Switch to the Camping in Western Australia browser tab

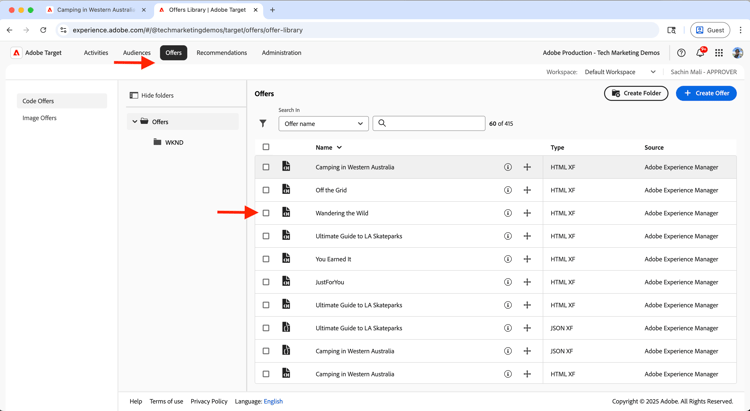click(96, 10)
